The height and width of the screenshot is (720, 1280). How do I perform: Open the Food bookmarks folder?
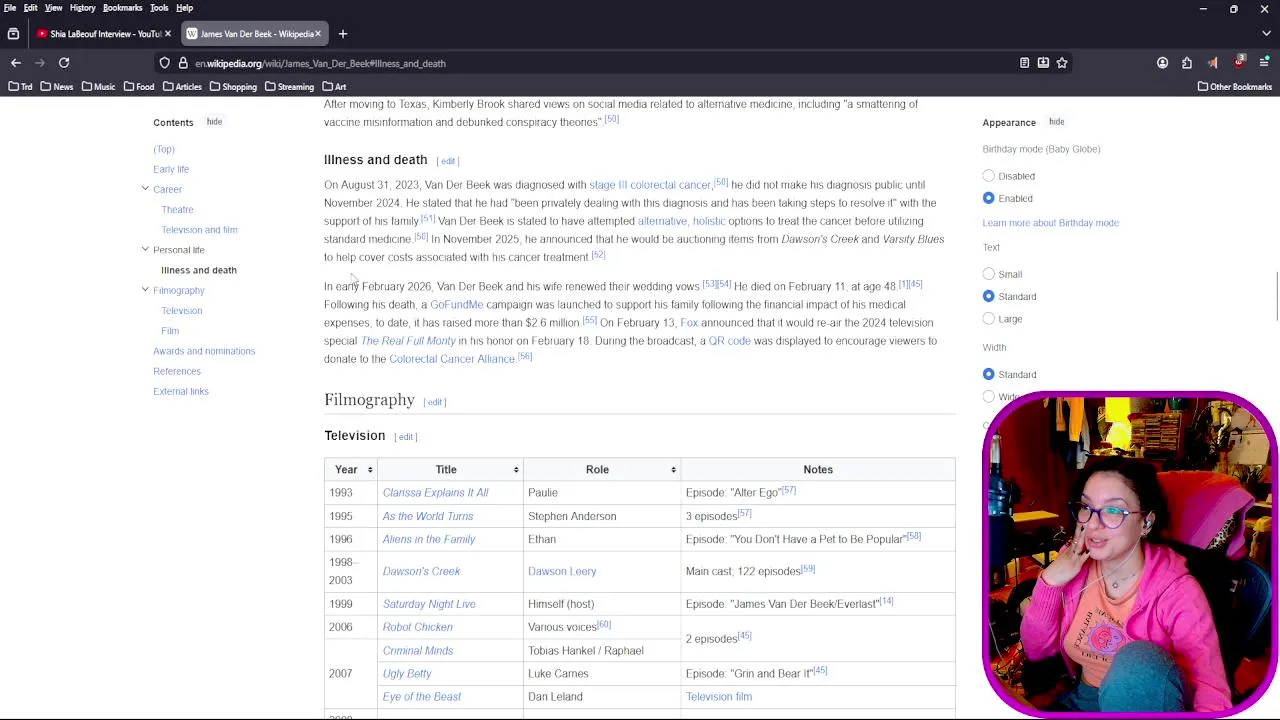click(x=138, y=87)
